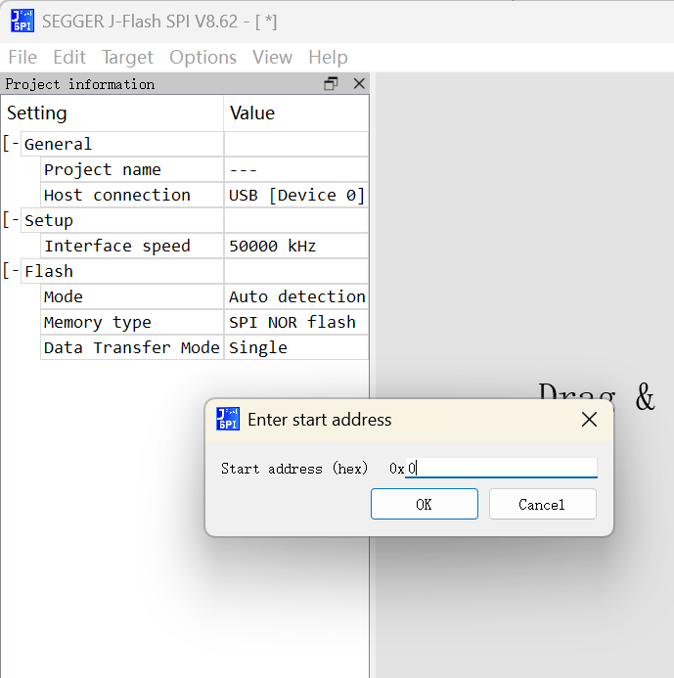Undock the Project information panel

pyautogui.click(x=331, y=84)
